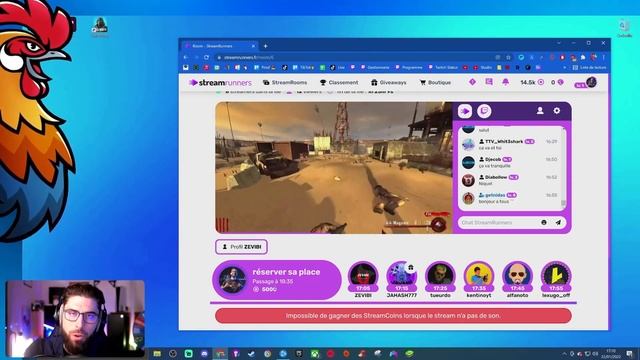Click the 0 secondary coin balance

pyautogui.click(x=557, y=82)
